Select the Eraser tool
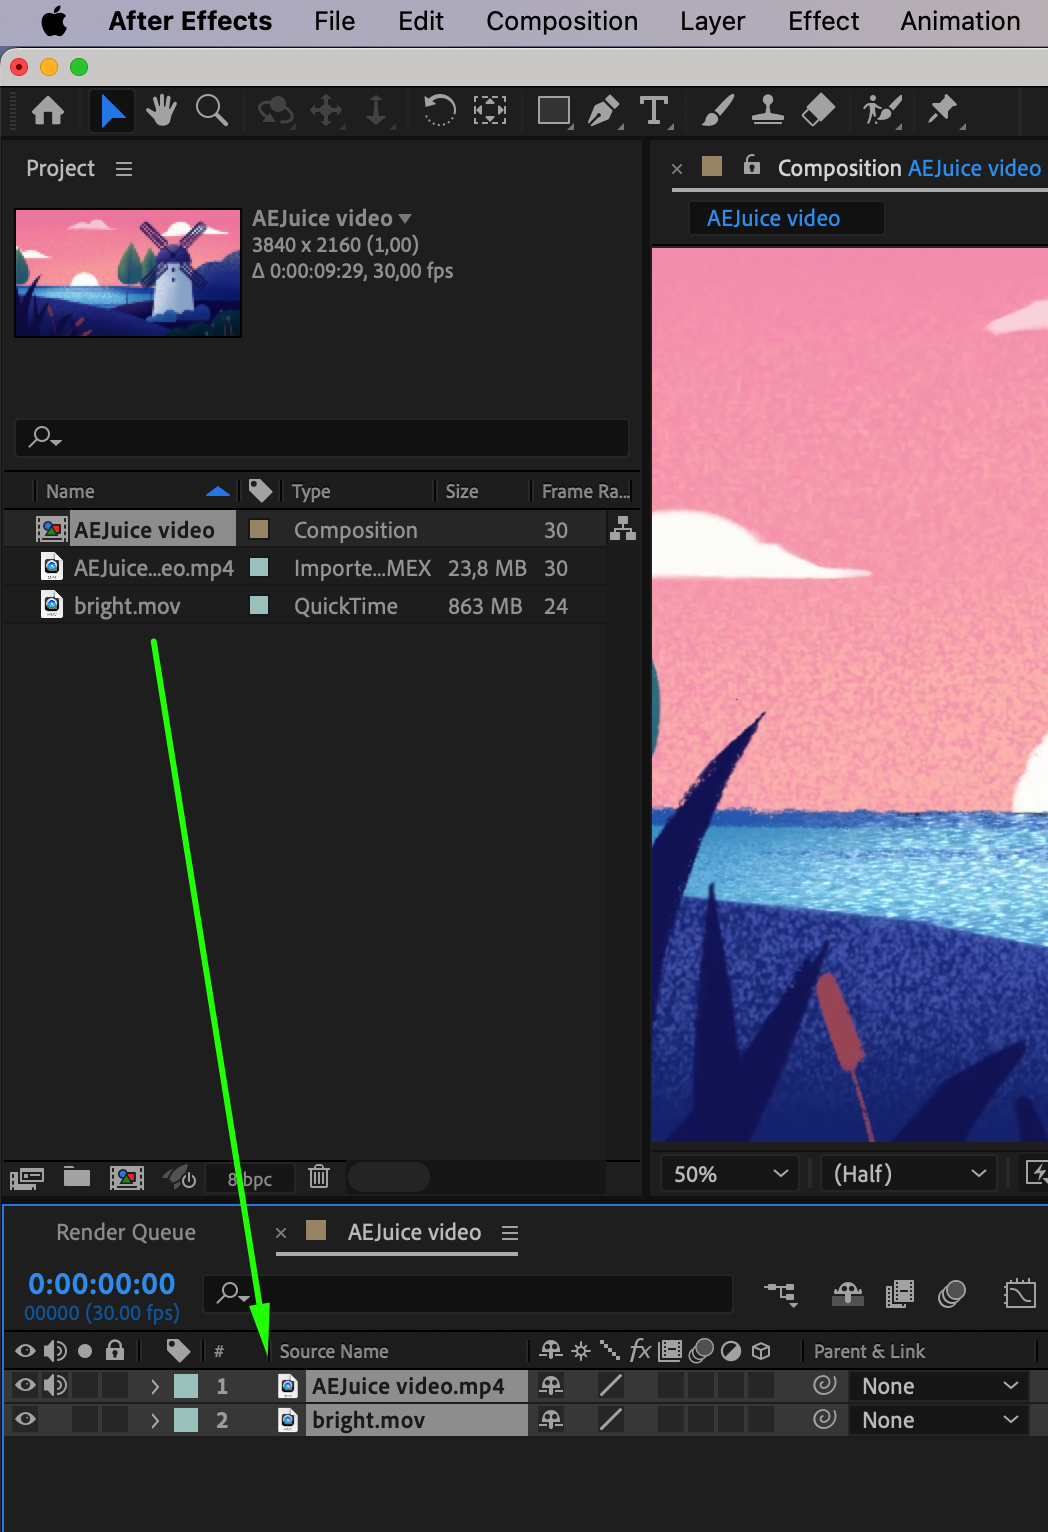The image size is (1048, 1532). [818, 110]
